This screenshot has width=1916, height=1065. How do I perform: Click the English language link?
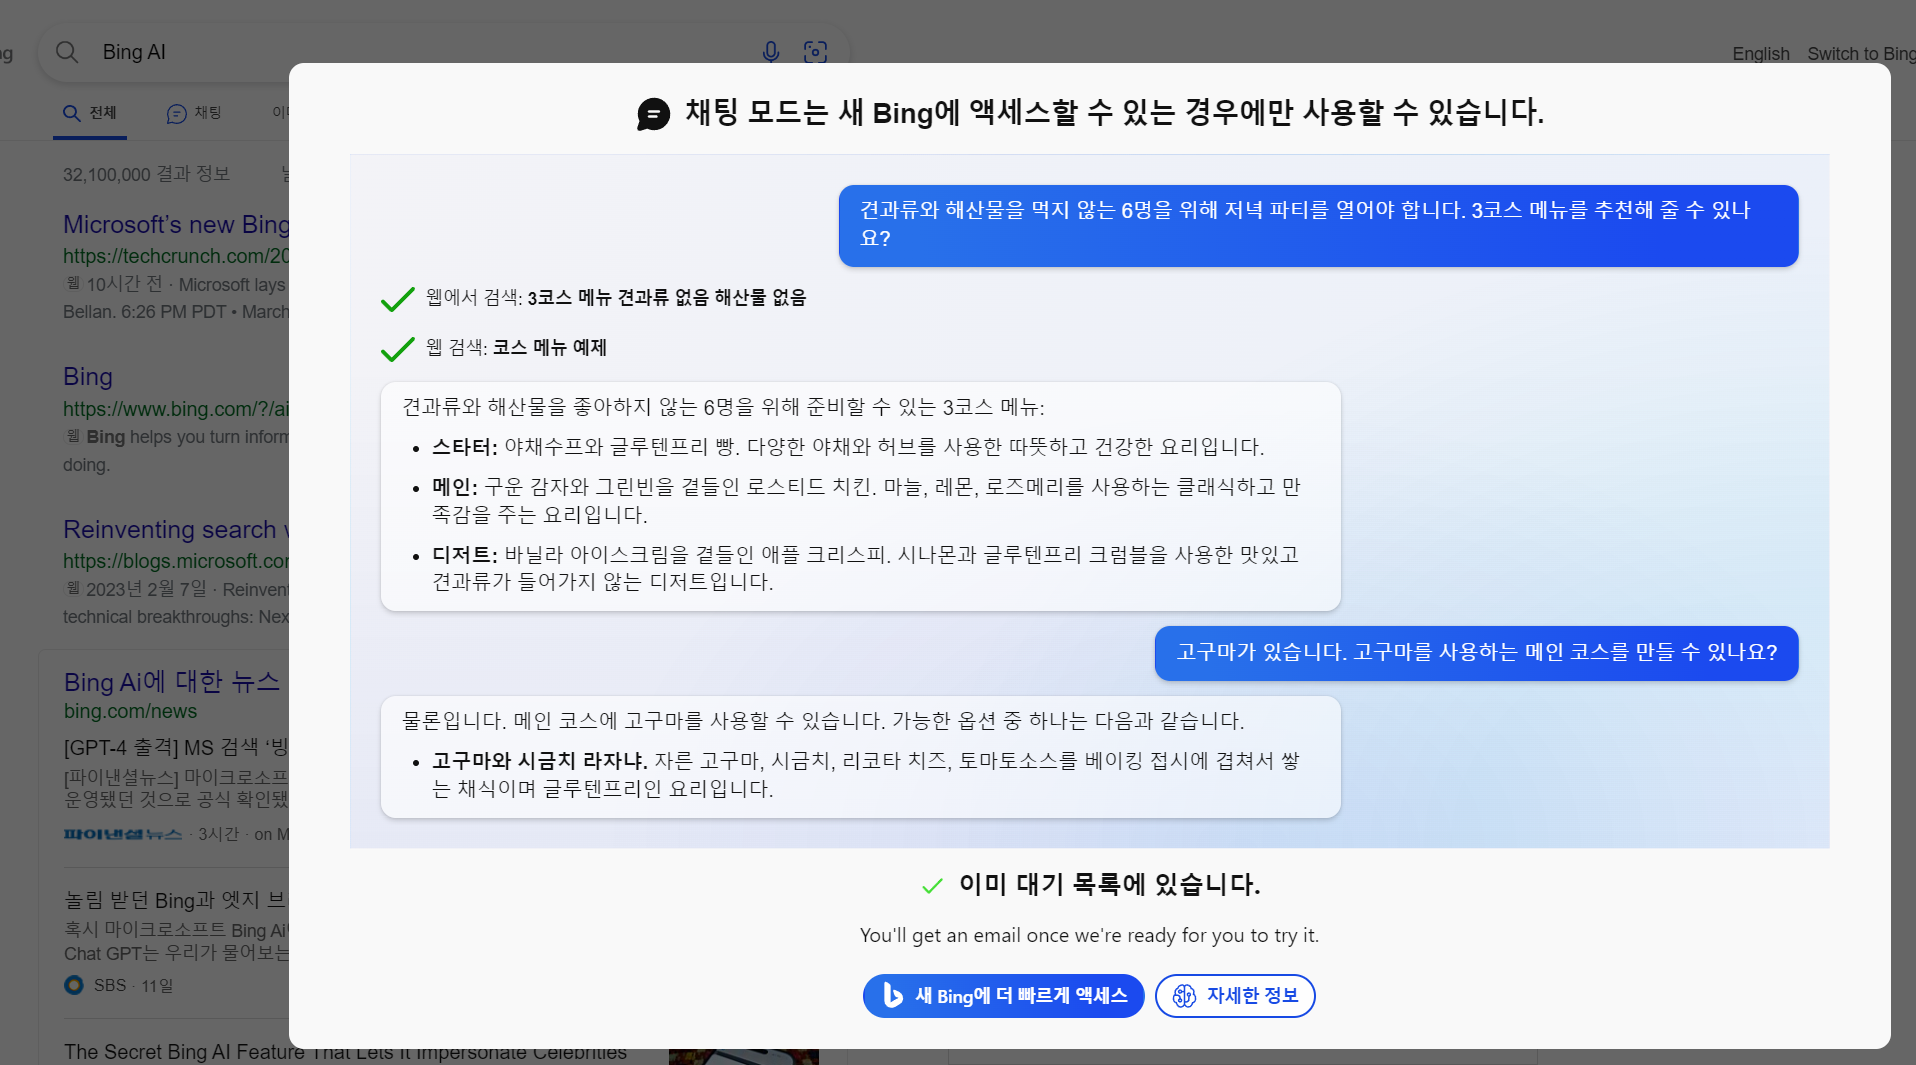(1760, 54)
